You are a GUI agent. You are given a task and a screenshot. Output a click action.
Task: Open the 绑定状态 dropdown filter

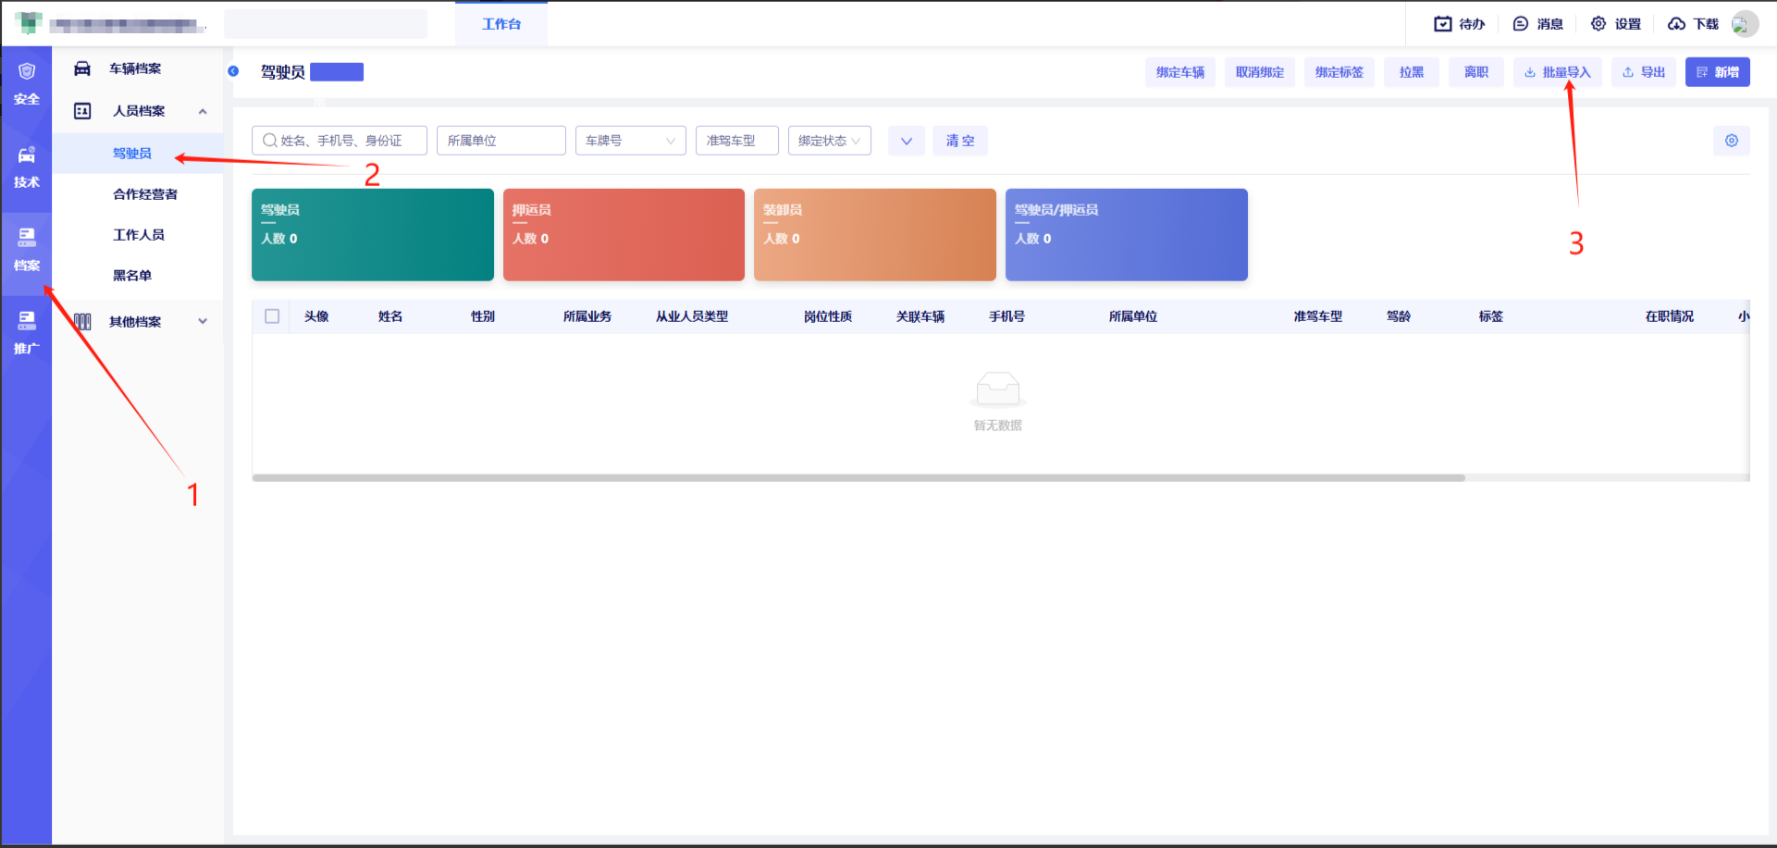tap(829, 141)
